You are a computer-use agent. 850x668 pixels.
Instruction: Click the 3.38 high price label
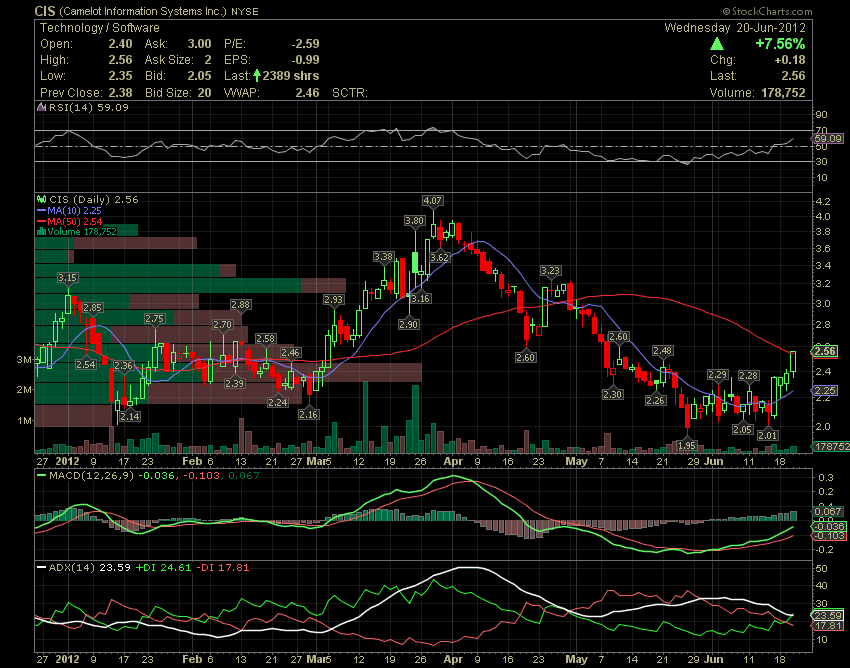click(384, 256)
